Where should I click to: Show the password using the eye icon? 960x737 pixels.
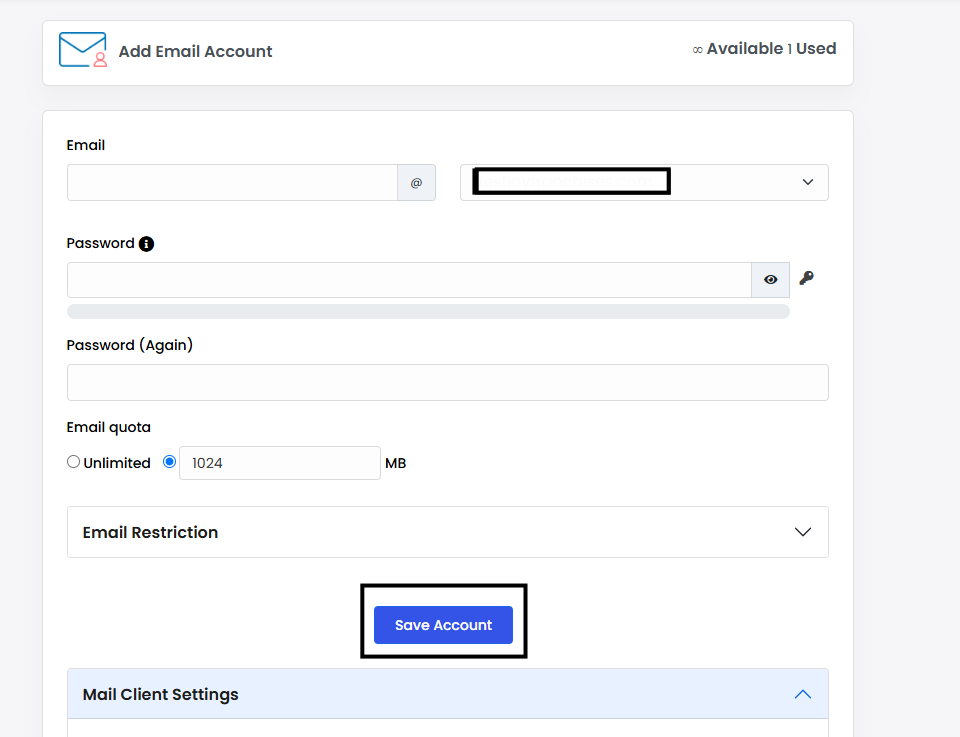(x=770, y=280)
